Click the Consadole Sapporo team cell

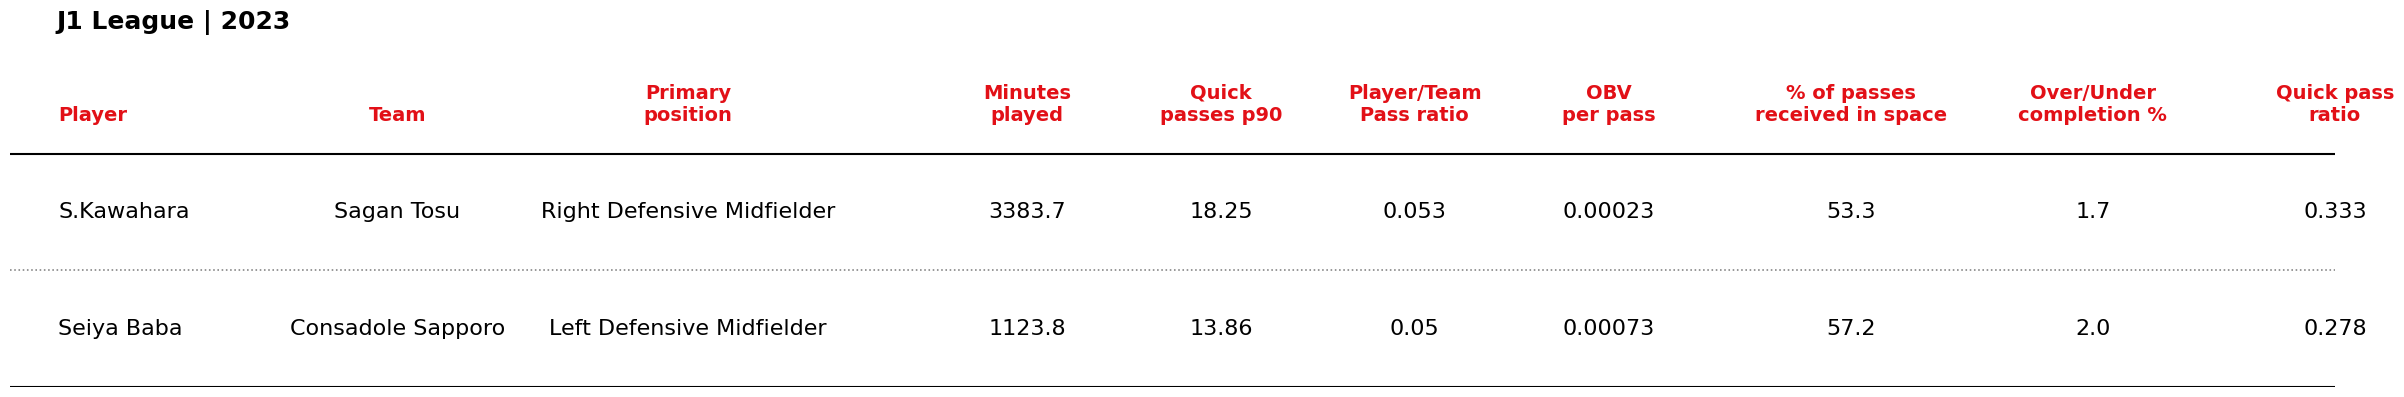pos(397,329)
